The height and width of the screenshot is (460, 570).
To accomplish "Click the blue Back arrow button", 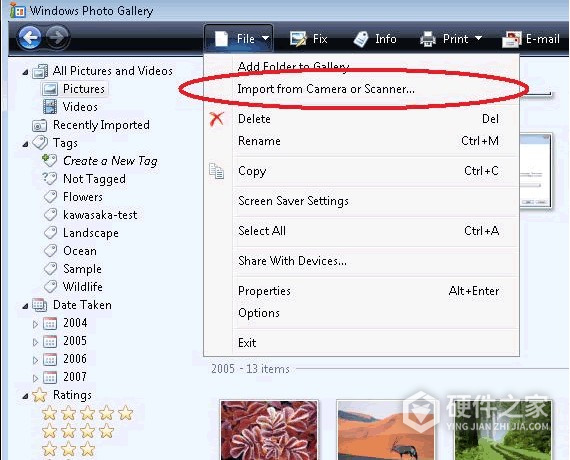I will [x=30, y=37].
